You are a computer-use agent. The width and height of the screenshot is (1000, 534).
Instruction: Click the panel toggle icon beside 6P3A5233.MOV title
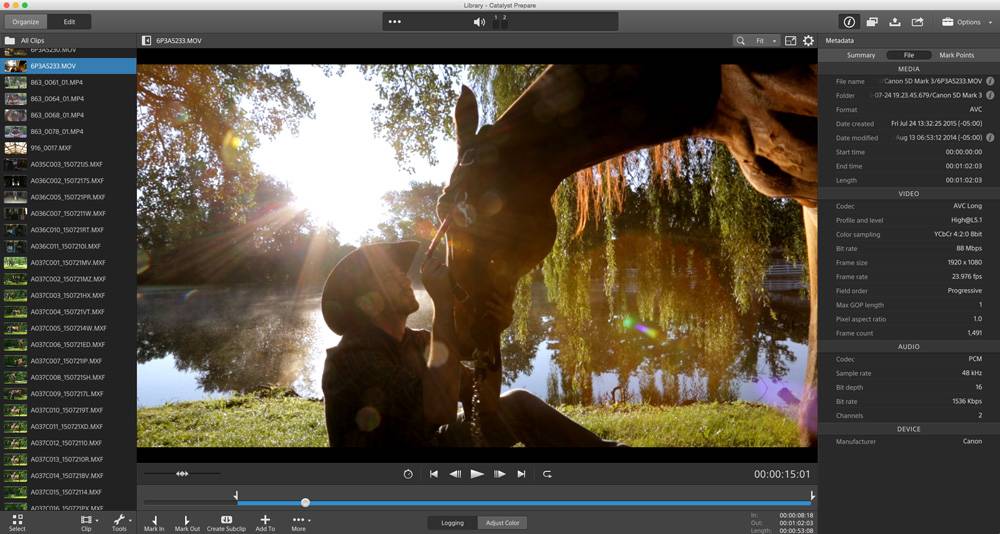[x=147, y=40]
